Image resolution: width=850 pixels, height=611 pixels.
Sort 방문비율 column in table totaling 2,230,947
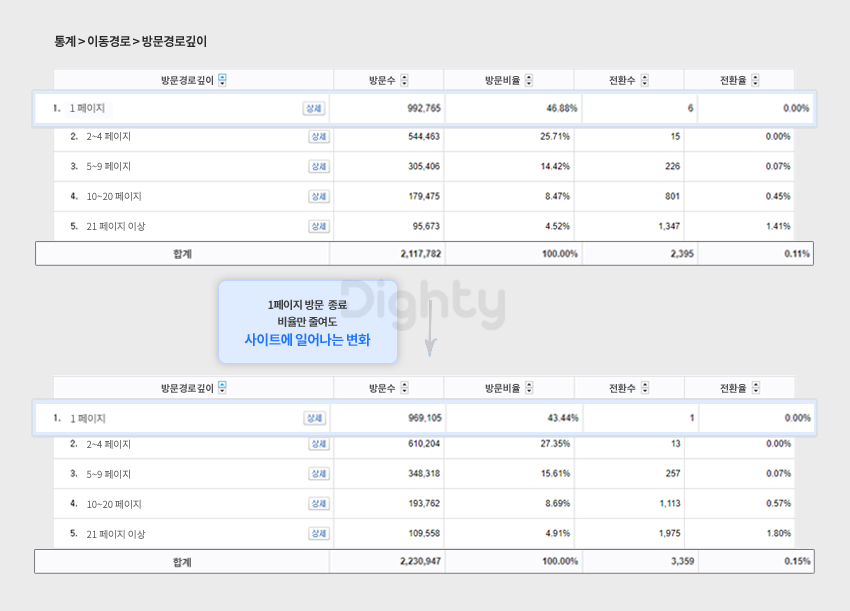point(529,388)
